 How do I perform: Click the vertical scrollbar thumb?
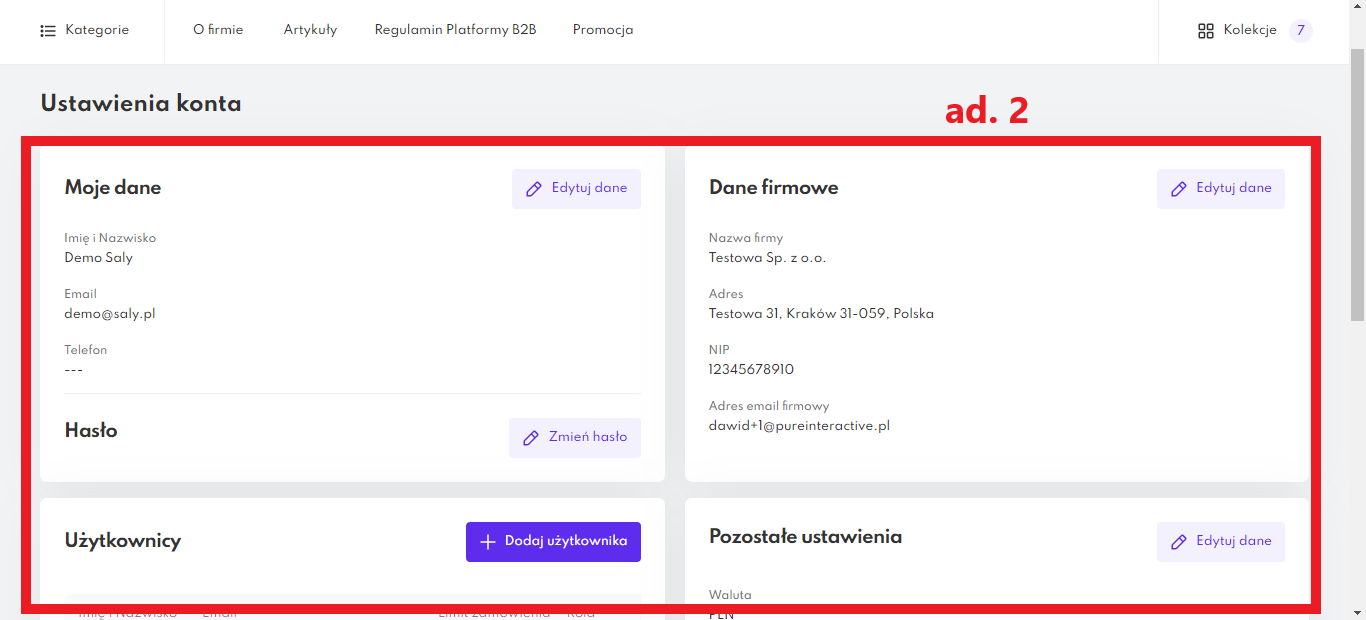[x=1357, y=180]
